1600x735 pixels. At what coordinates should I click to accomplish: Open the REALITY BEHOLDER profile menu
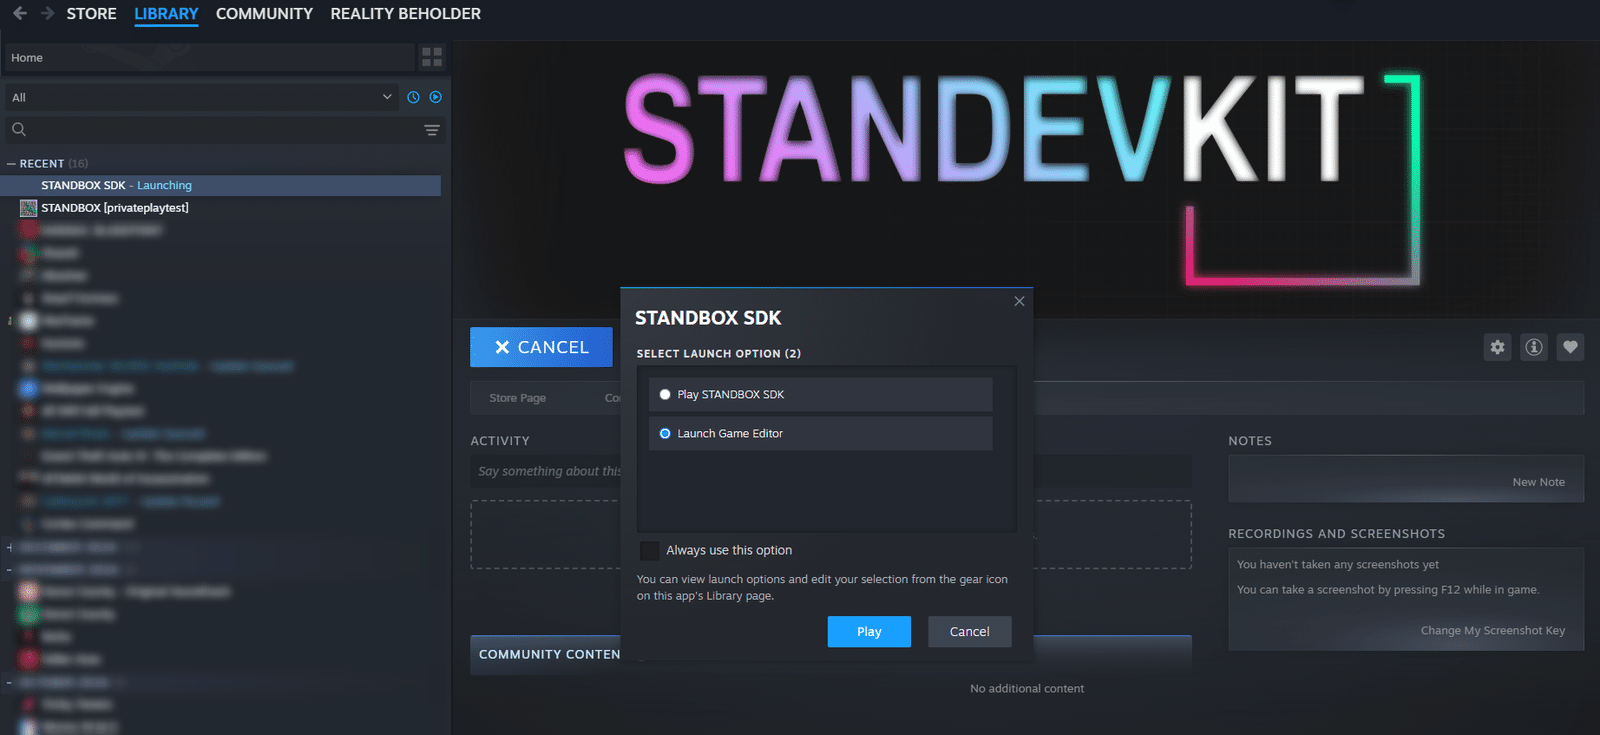[405, 14]
